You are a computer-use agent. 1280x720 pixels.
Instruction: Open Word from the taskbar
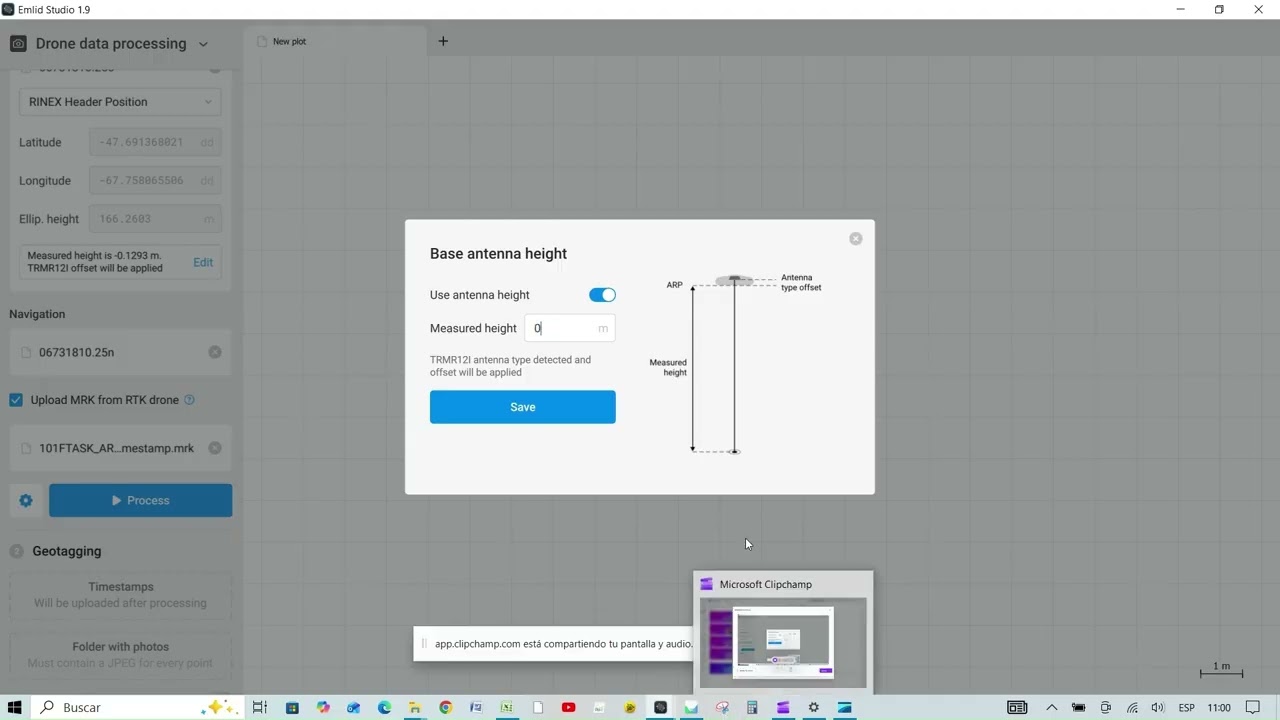point(476,707)
